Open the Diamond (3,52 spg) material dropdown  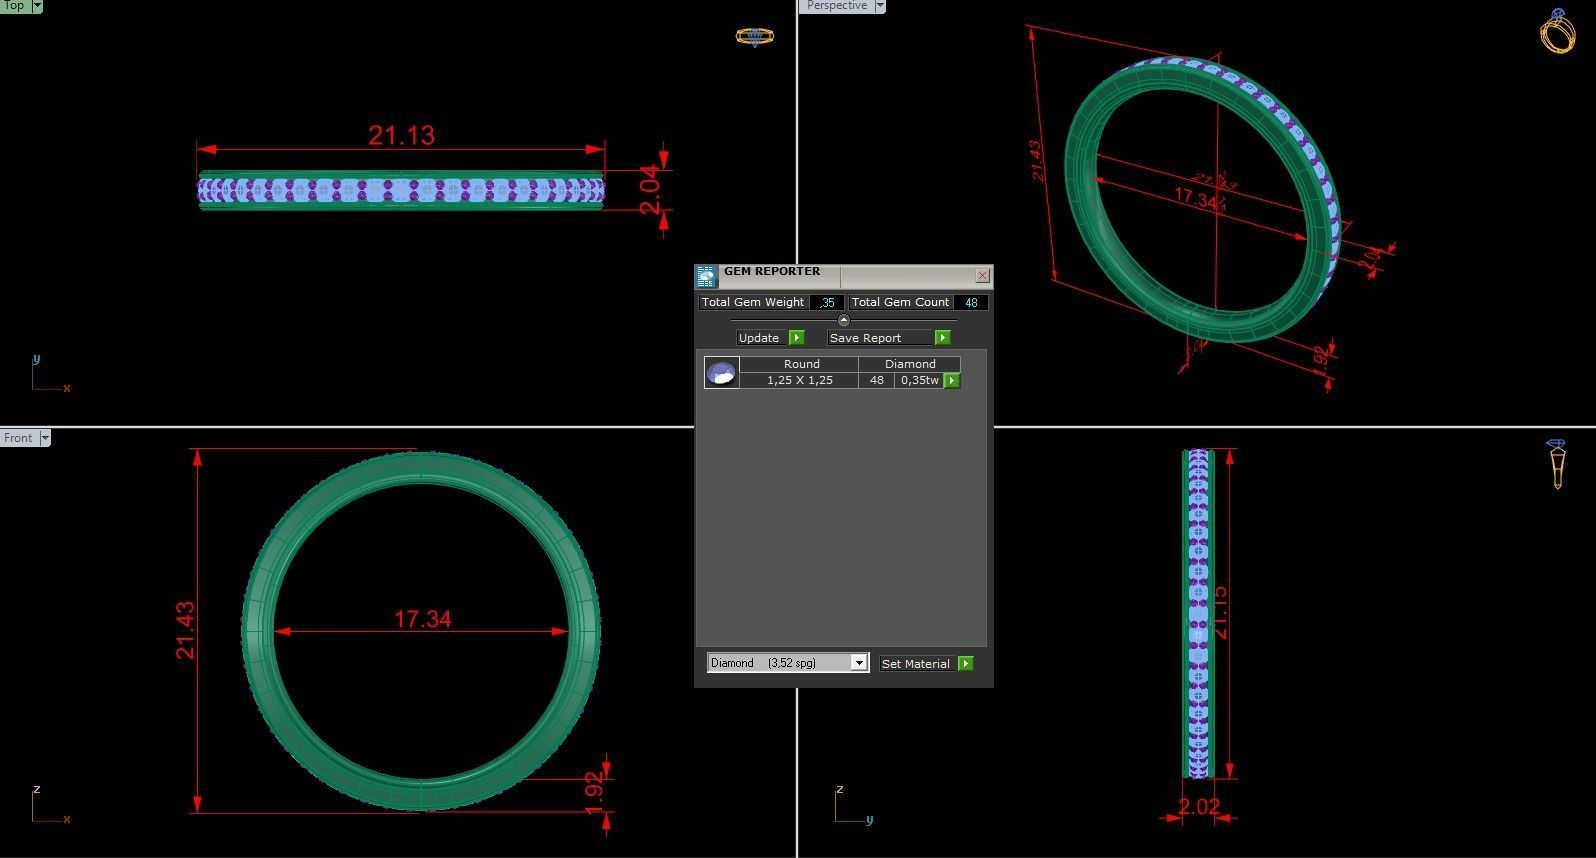[858, 663]
